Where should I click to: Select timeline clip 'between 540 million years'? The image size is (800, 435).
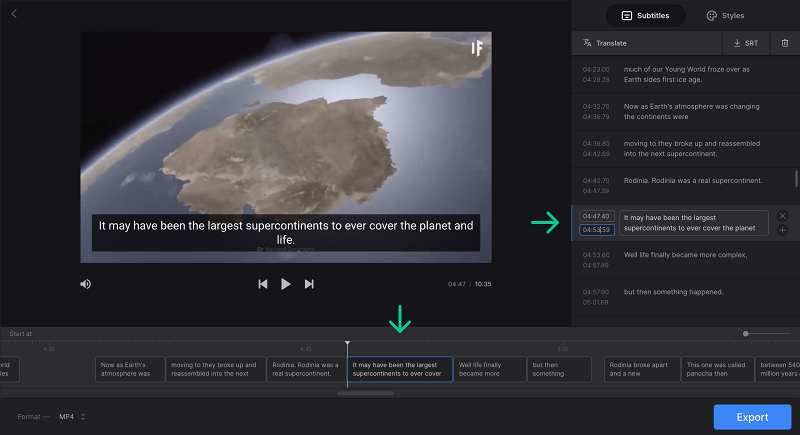778,369
